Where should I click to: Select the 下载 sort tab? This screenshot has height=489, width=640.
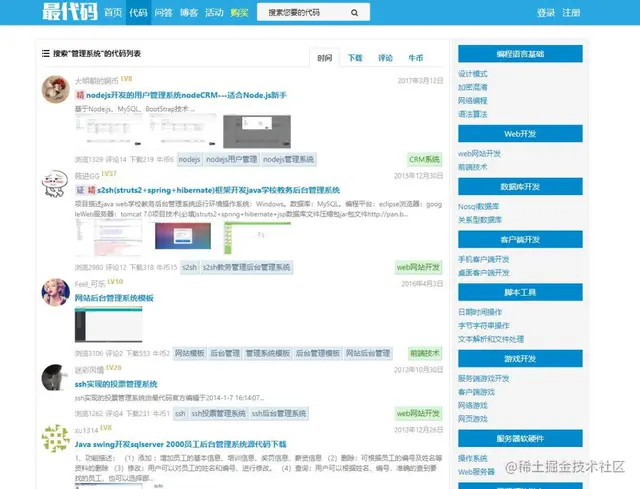click(x=355, y=58)
